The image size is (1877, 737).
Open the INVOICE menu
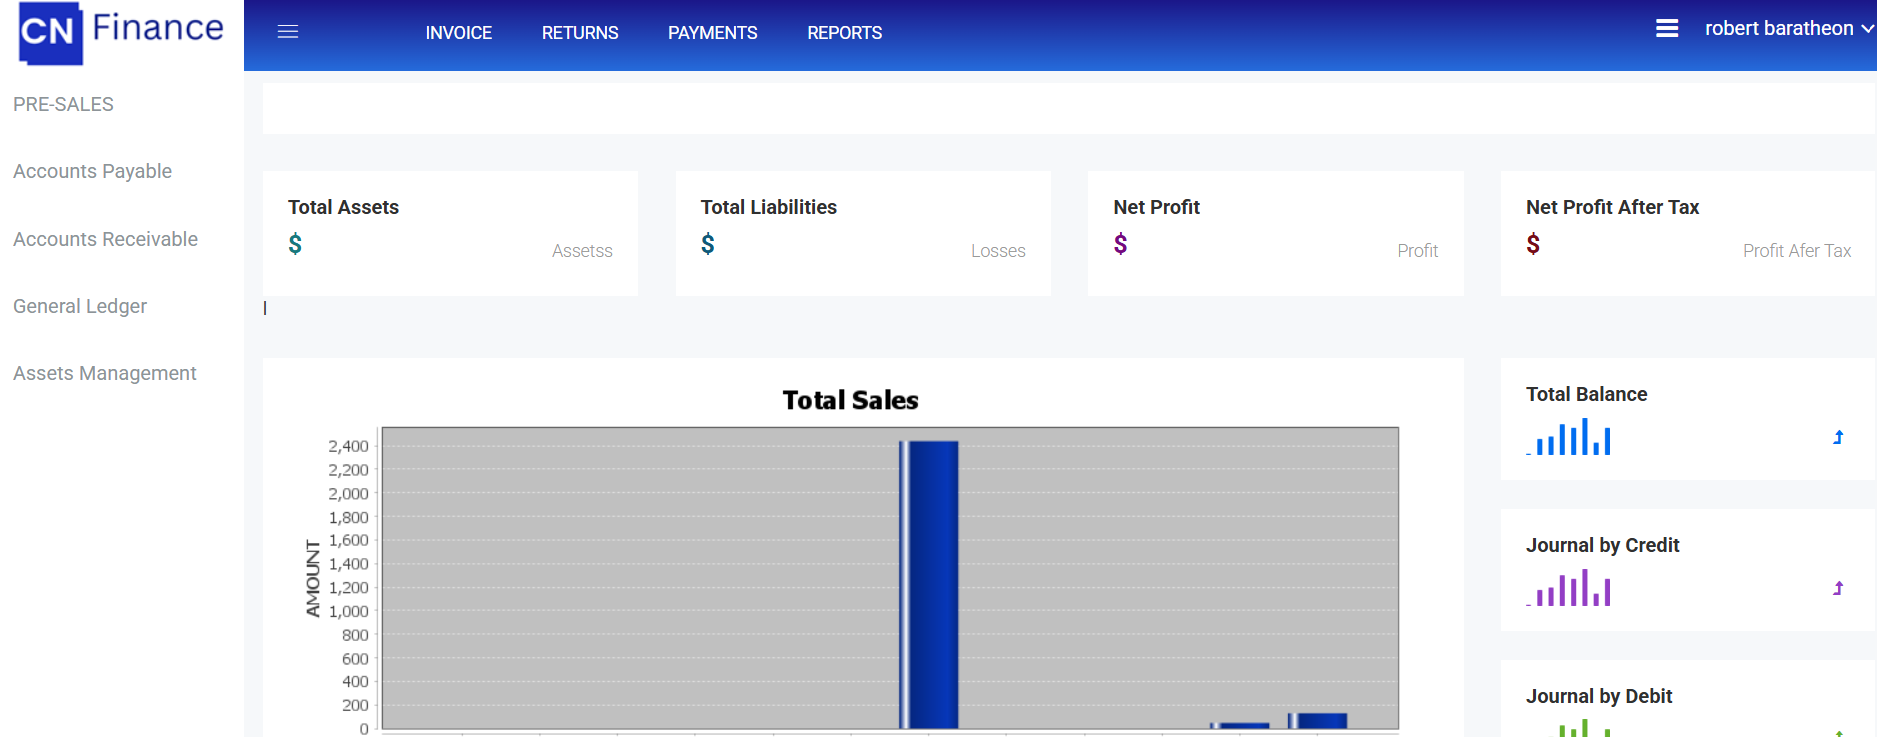click(458, 33)
